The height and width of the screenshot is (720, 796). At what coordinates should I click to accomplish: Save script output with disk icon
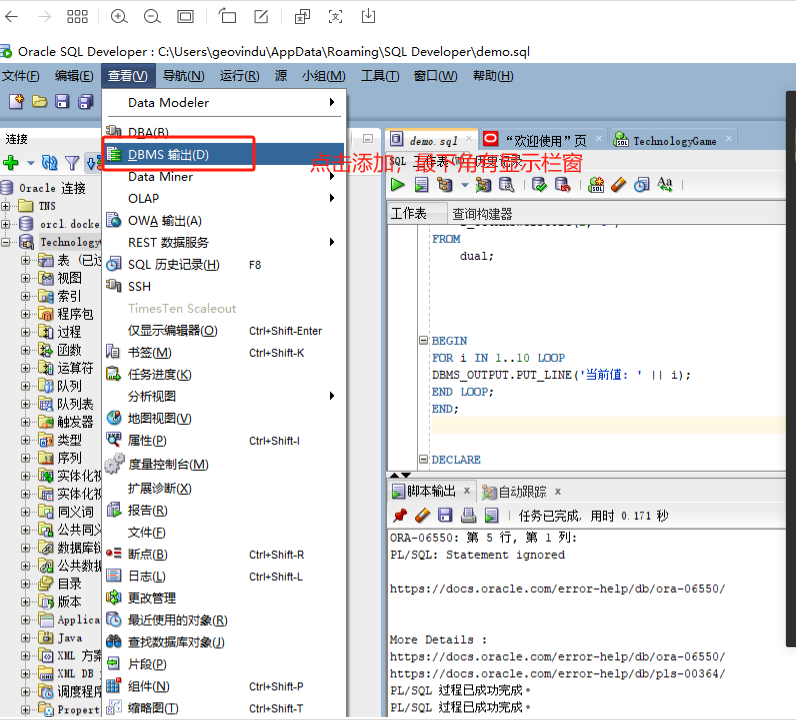pyautogui.click(x=445, y=516)
